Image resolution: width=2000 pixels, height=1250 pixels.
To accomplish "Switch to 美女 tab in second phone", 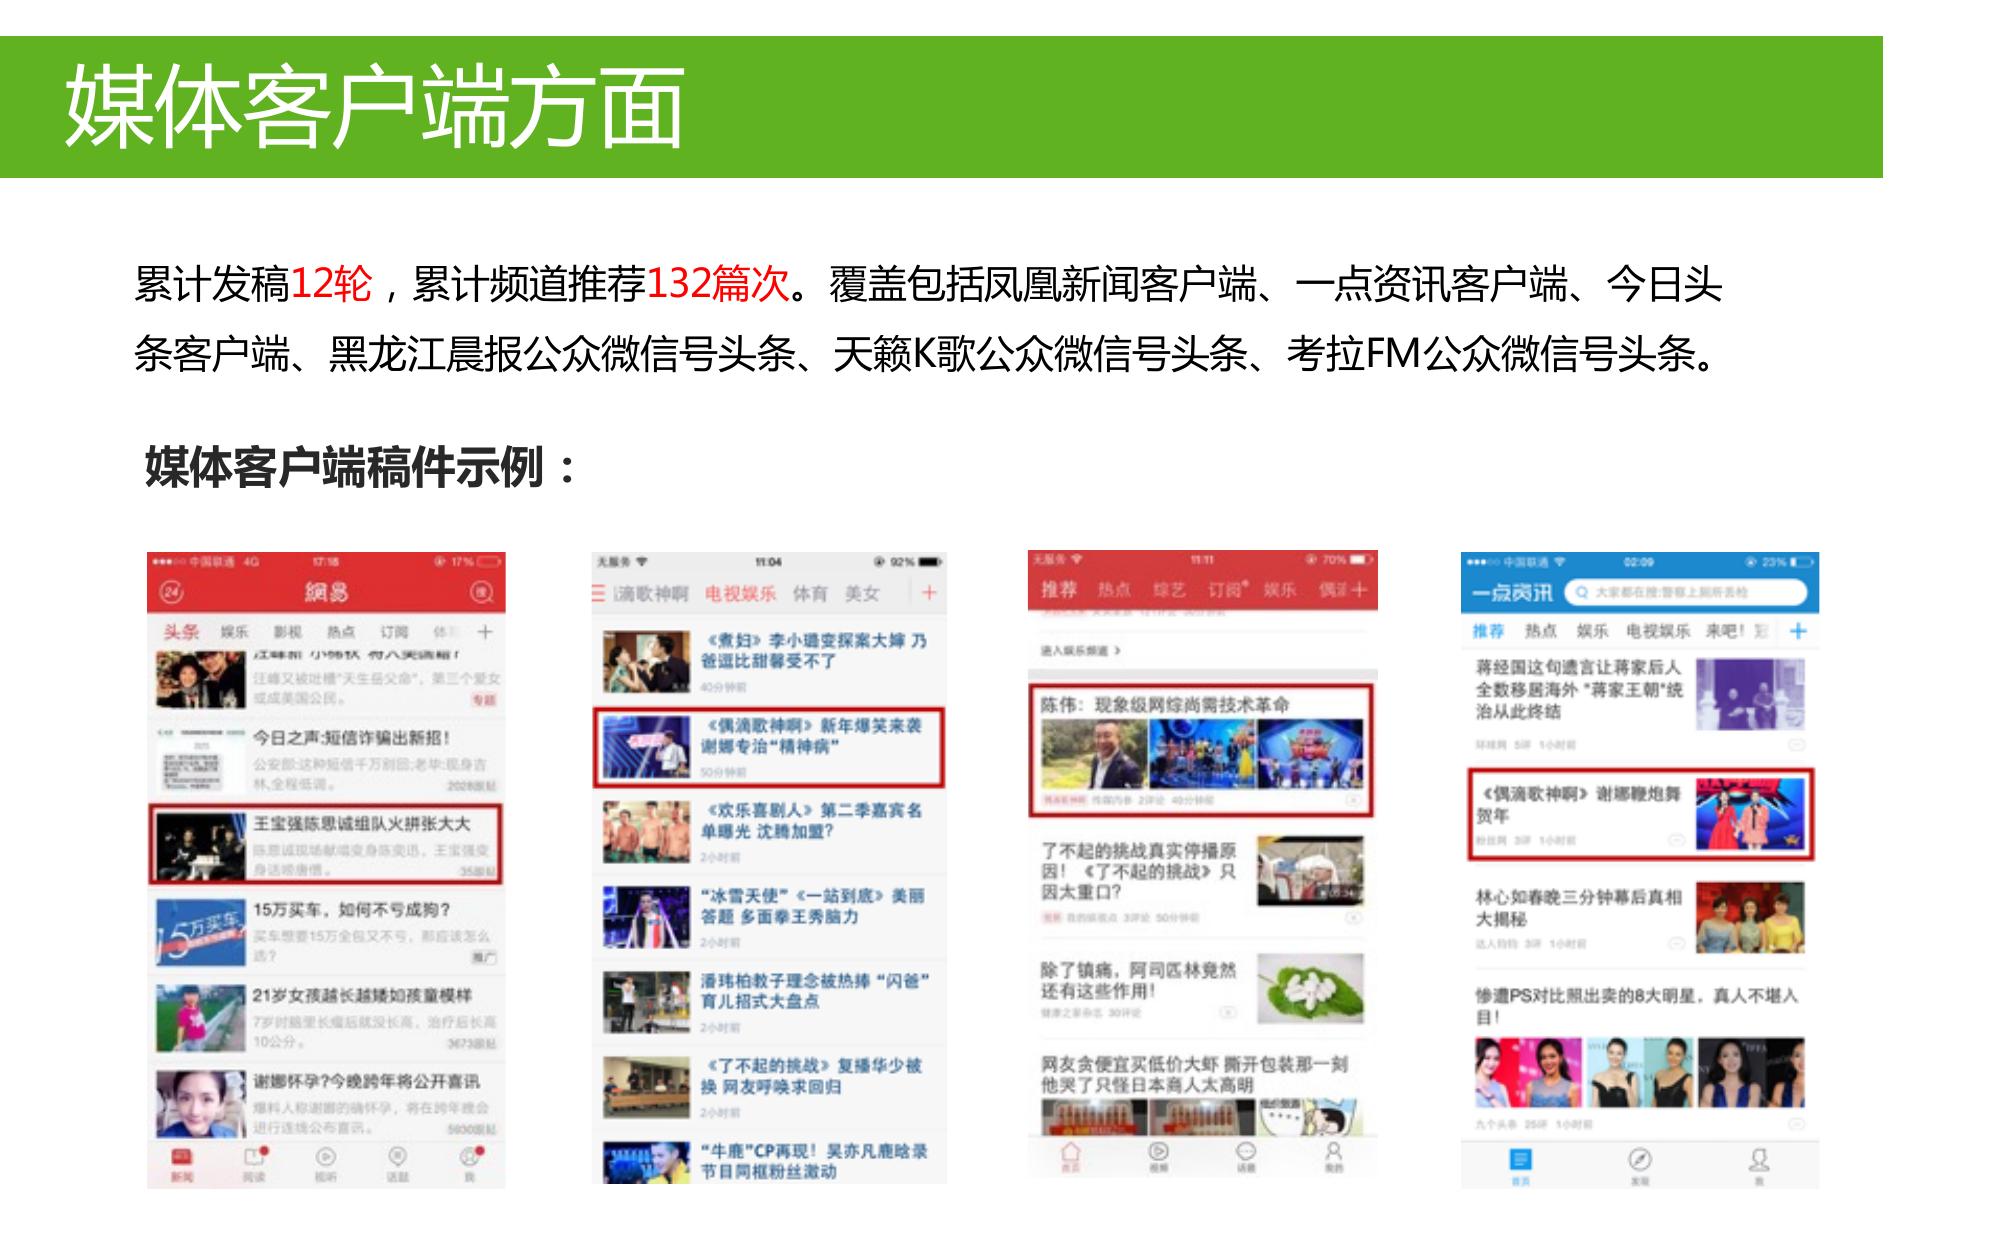I will coord(862,593).
